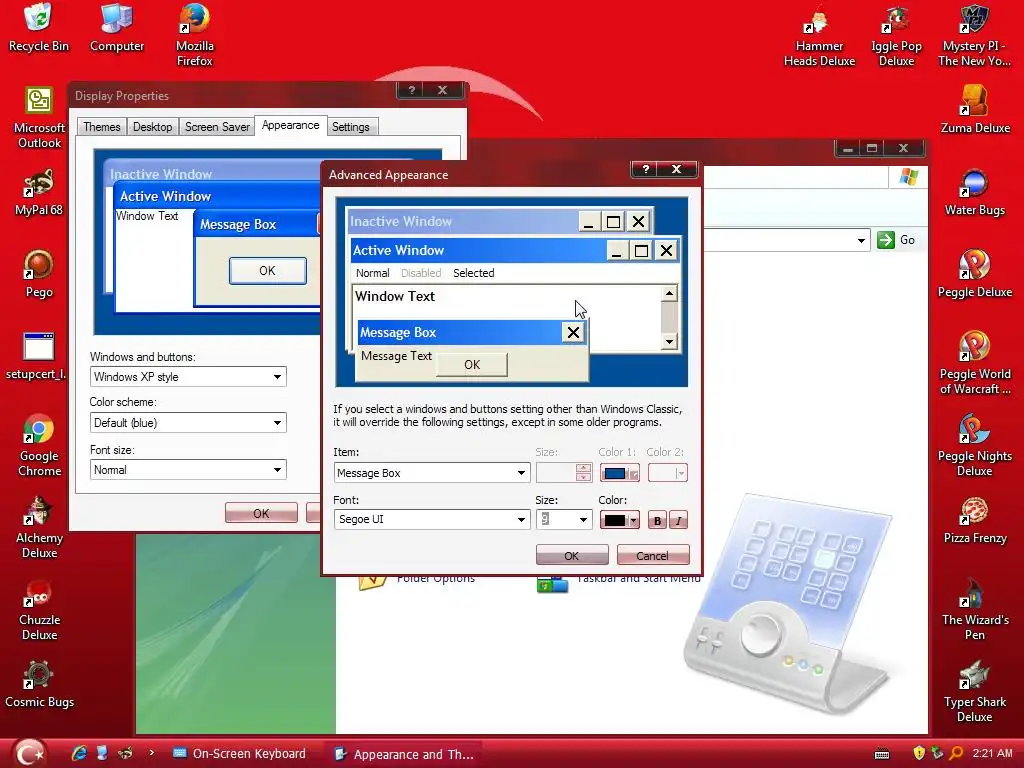The image size is (1024, 768).
Task: Select the Appearance tab
Action: (291, 125)
